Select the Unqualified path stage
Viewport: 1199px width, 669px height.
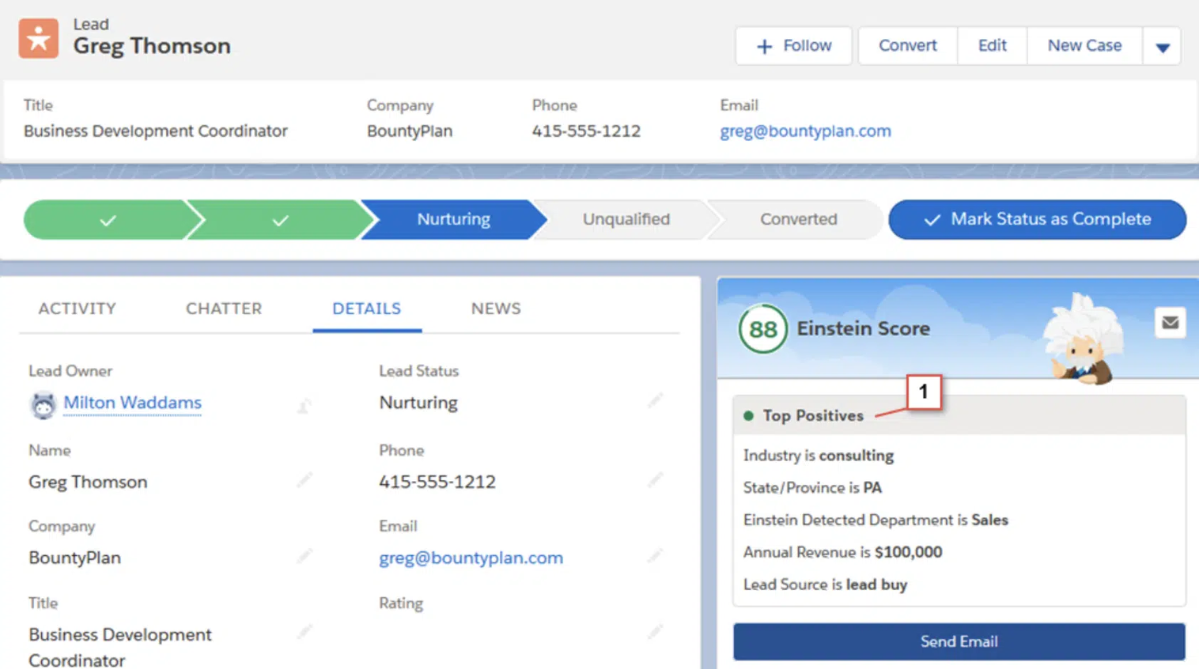coord(626,219)
